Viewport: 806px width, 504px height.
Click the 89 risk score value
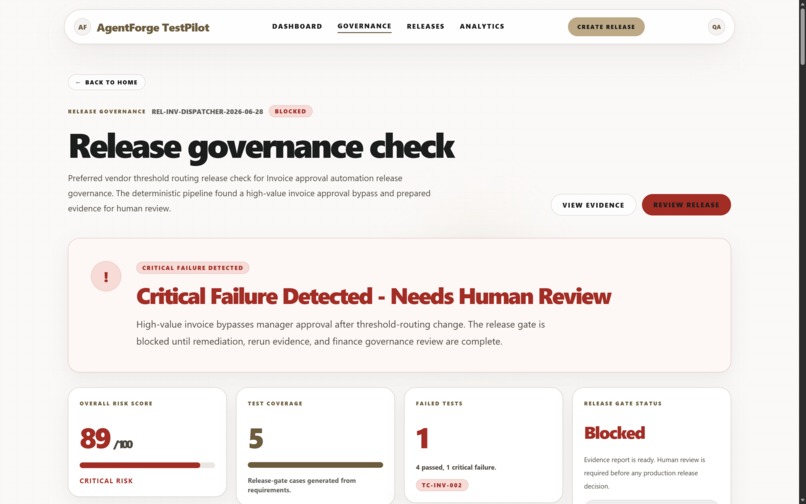click(x=95, y=439)
